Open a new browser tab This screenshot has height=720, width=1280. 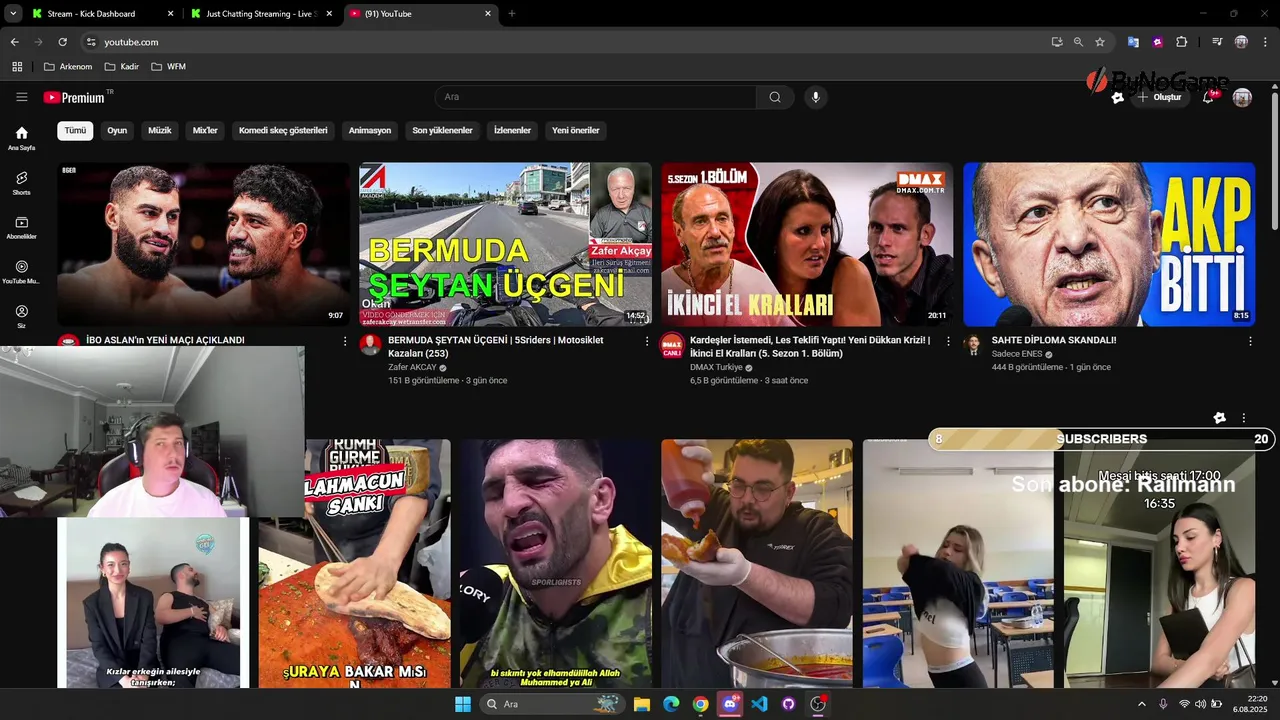[512, 14]
